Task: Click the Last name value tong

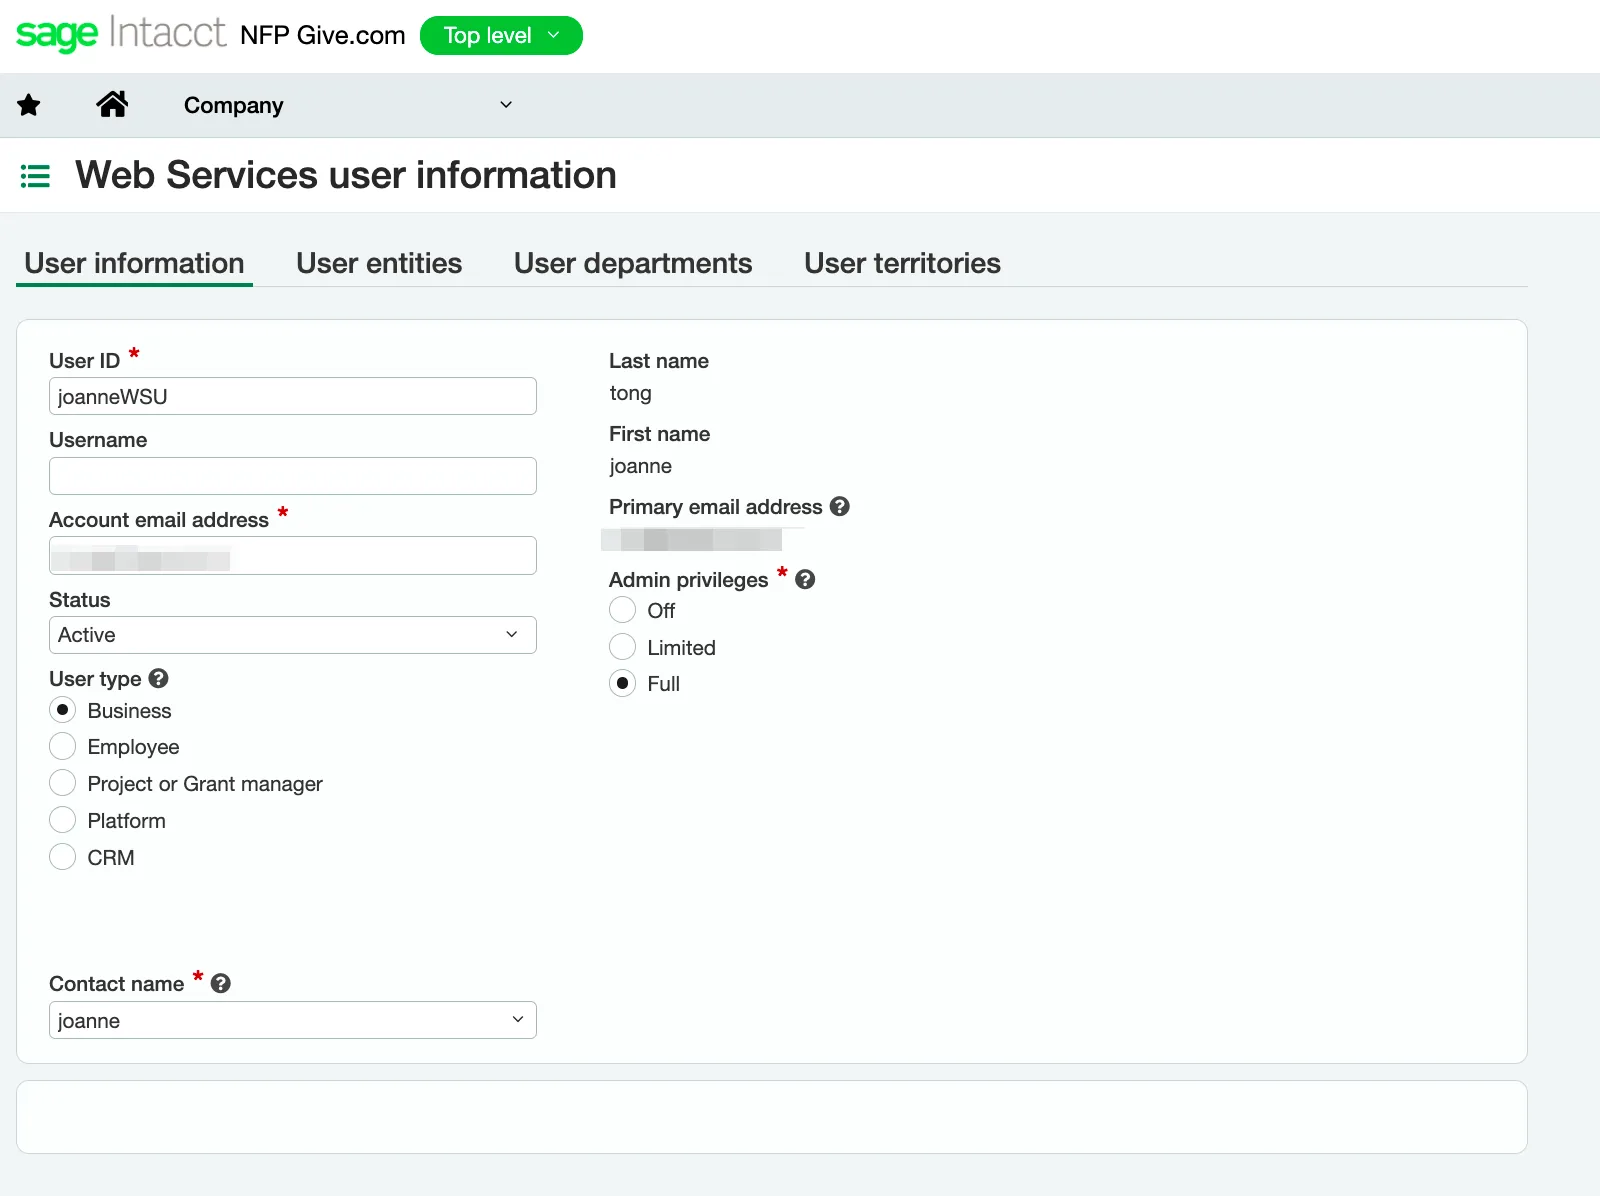Action: [x=630, y=393]
